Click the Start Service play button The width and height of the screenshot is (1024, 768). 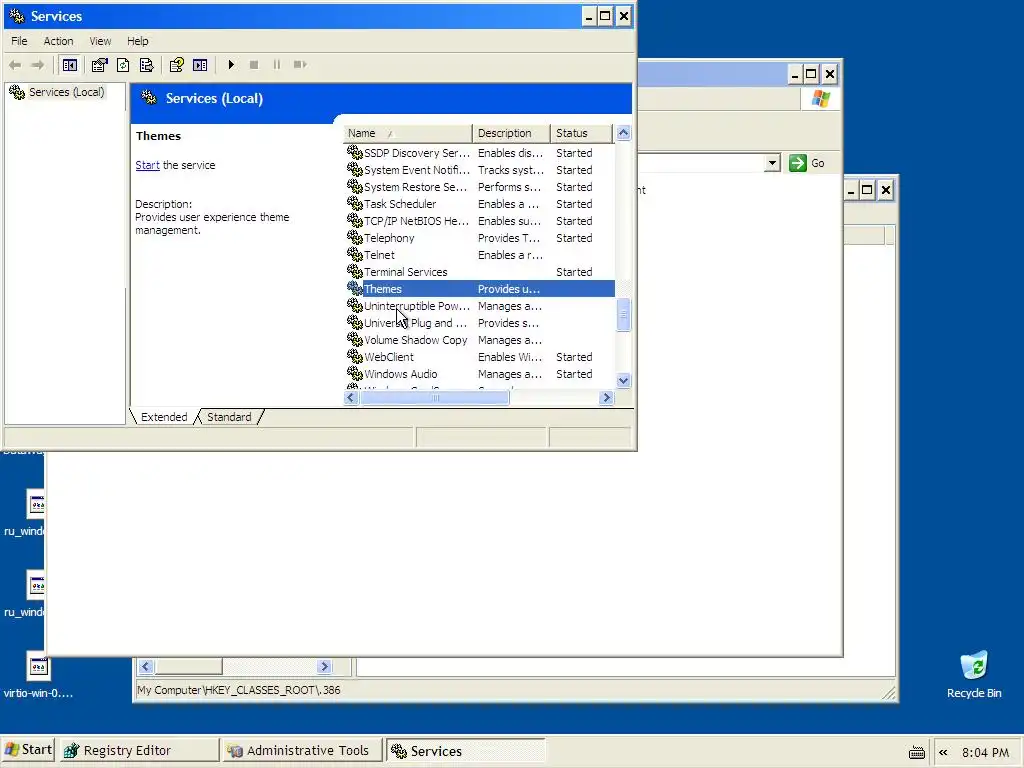pos(231,65)
